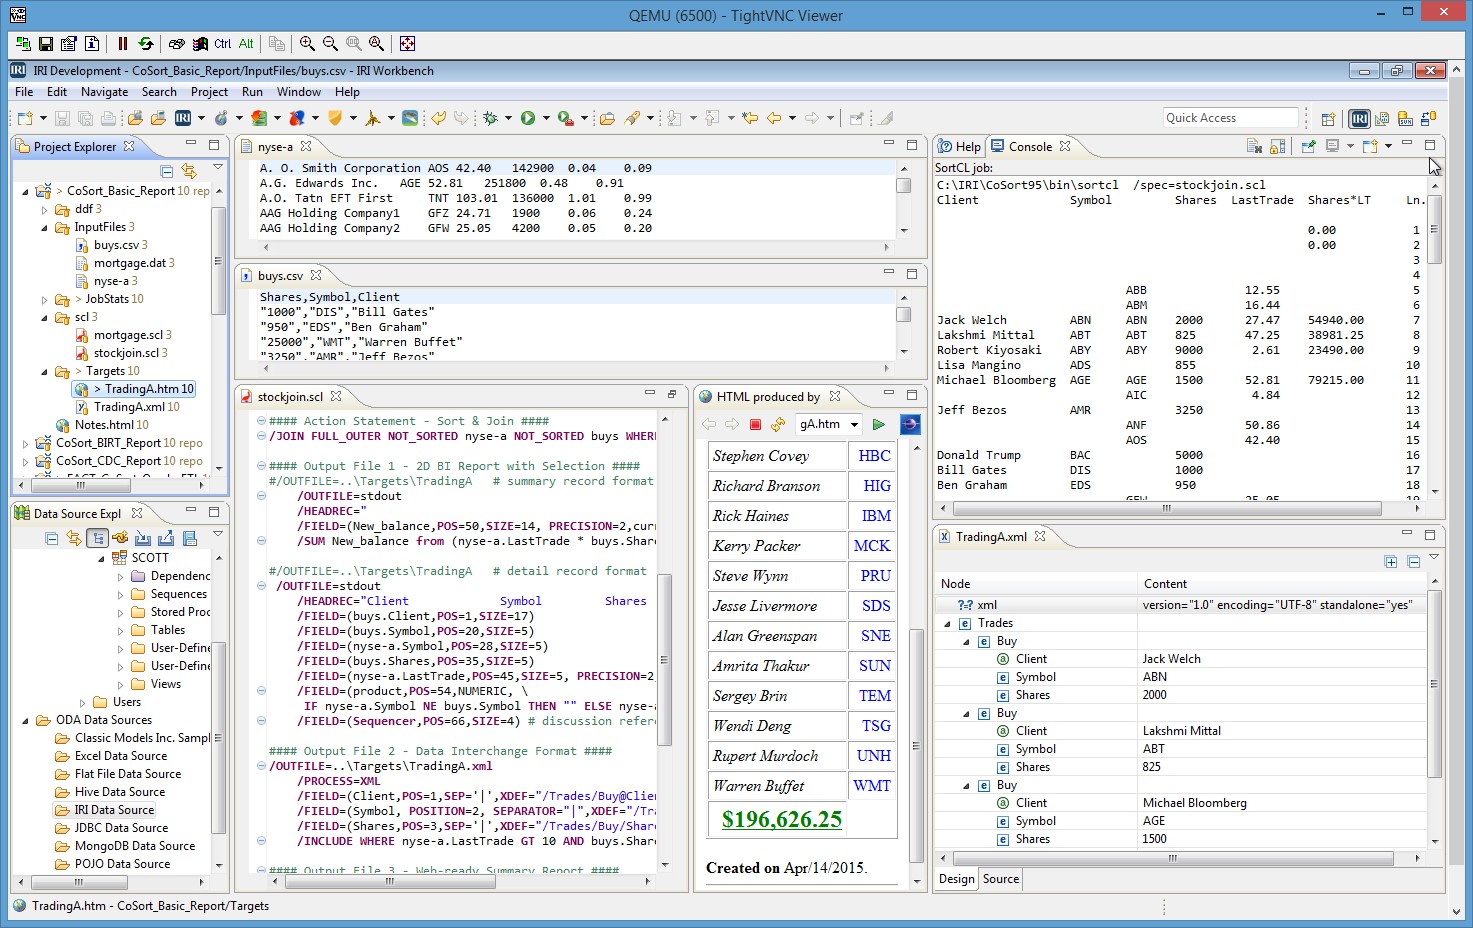The width and height of the screenshot is (1473, 928).
Task: Click the VNC zoom in icon
Action: (x=307, y=44)
